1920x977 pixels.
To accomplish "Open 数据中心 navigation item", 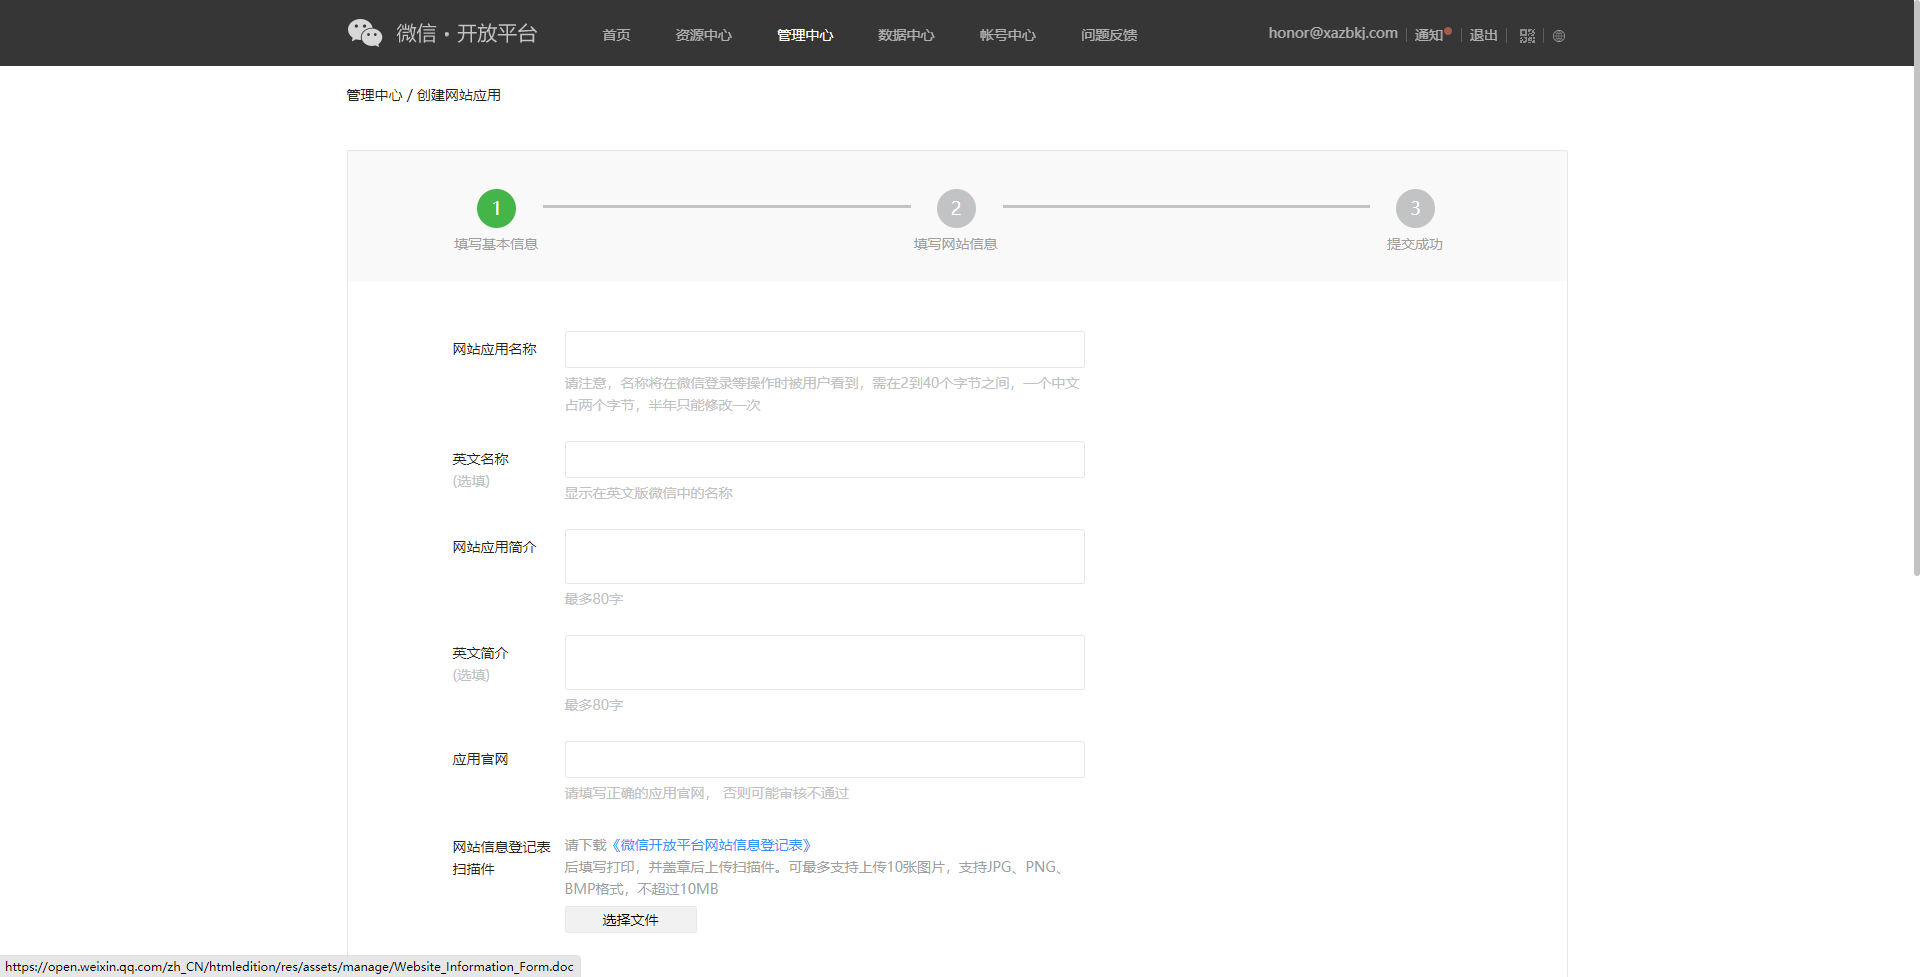I will point(906,35).
